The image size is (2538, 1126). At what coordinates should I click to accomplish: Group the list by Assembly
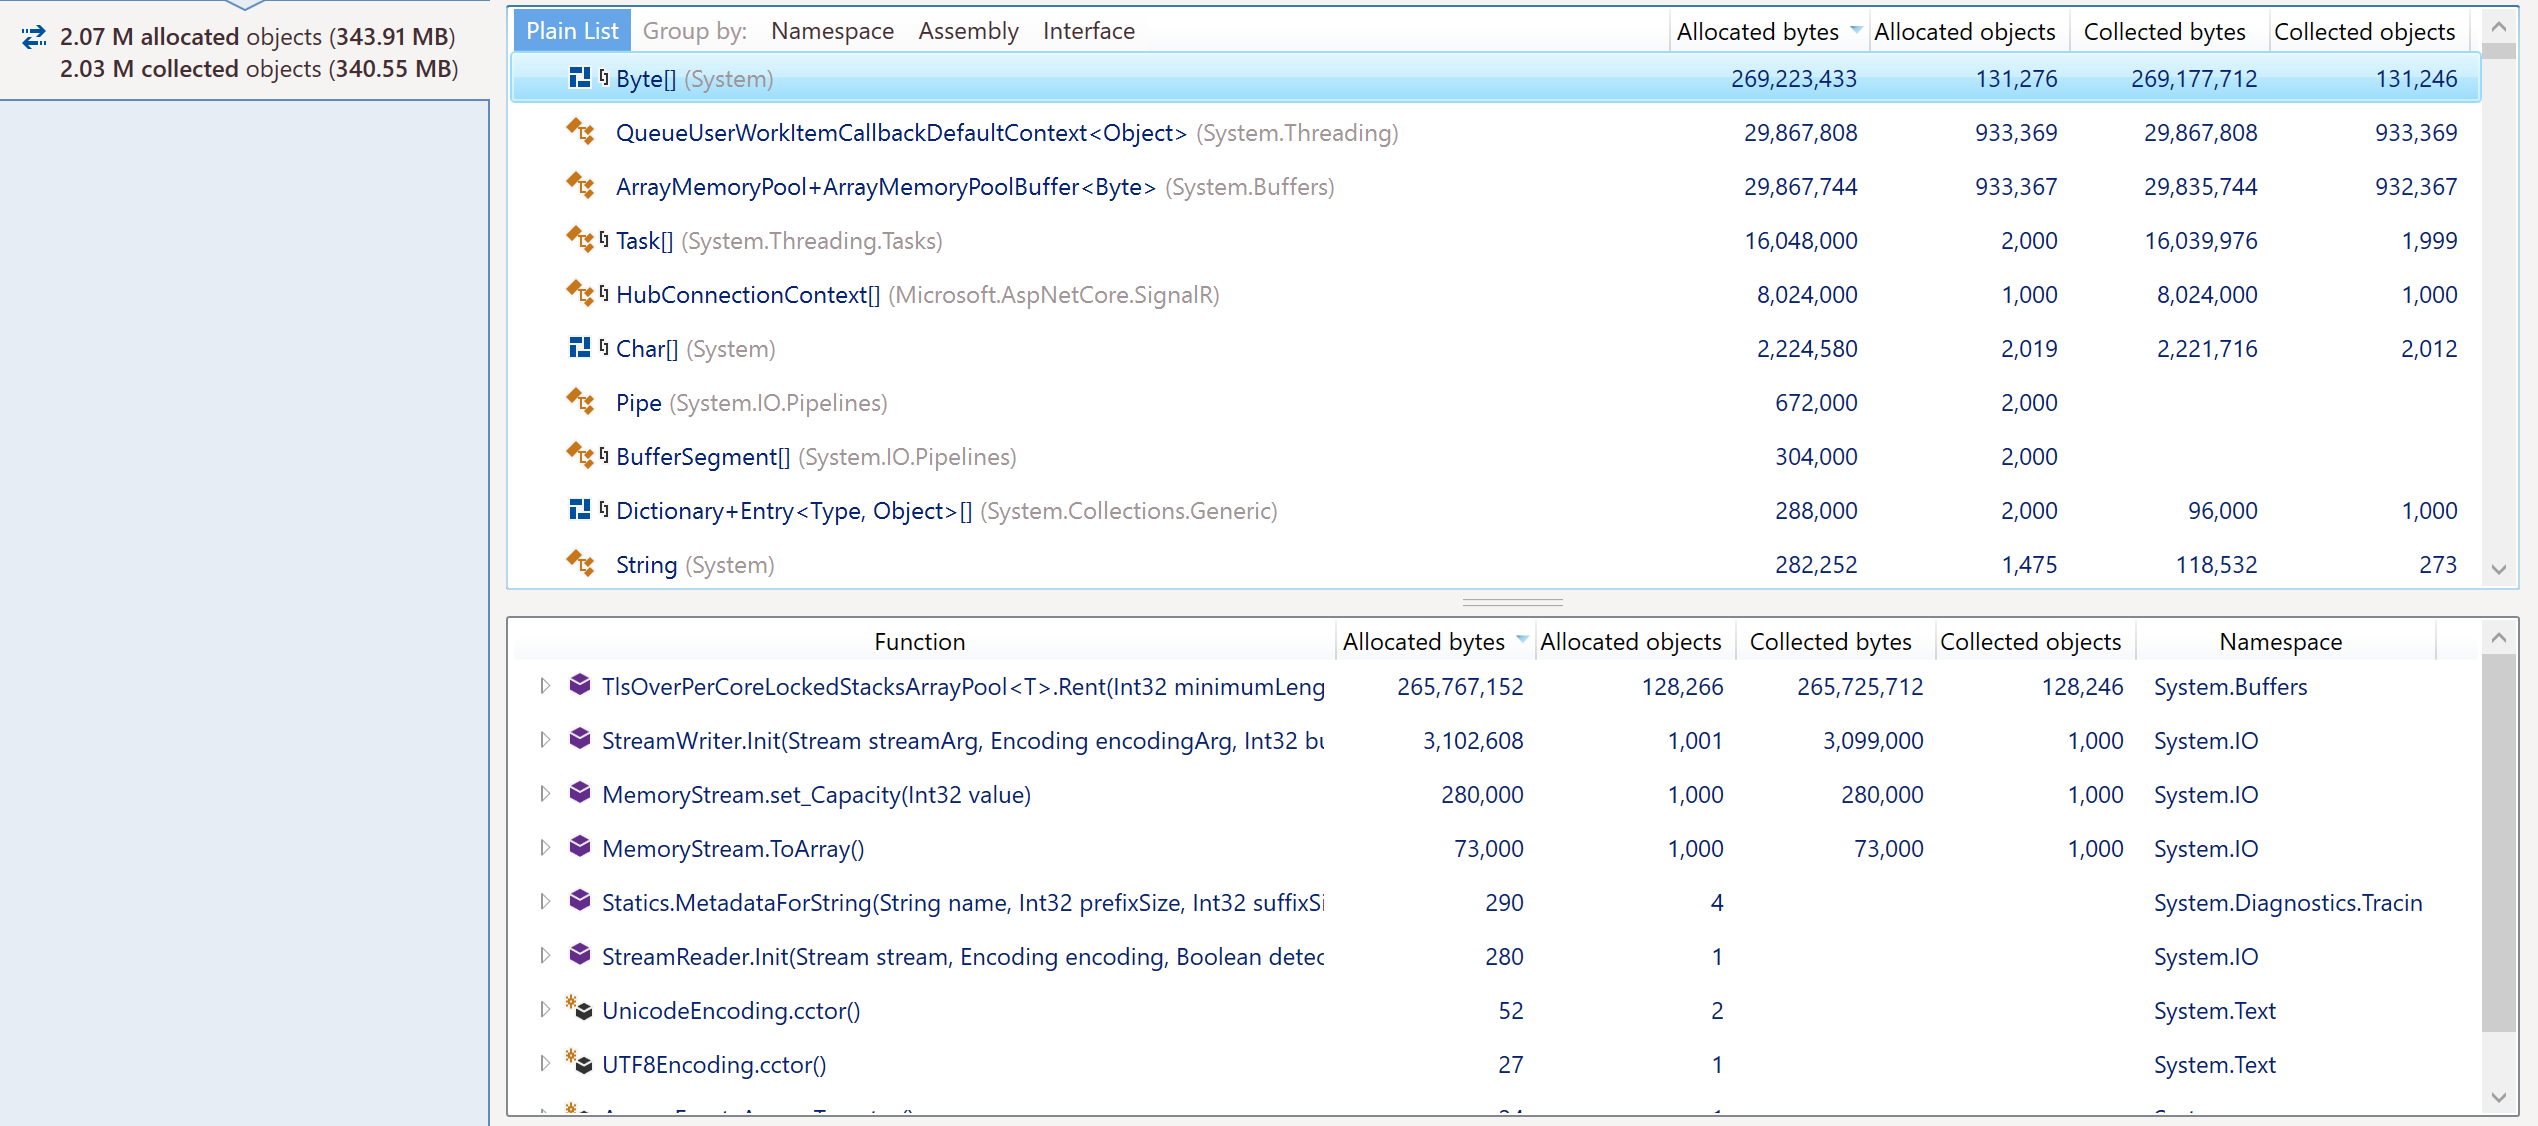click(x=967, y=30)
